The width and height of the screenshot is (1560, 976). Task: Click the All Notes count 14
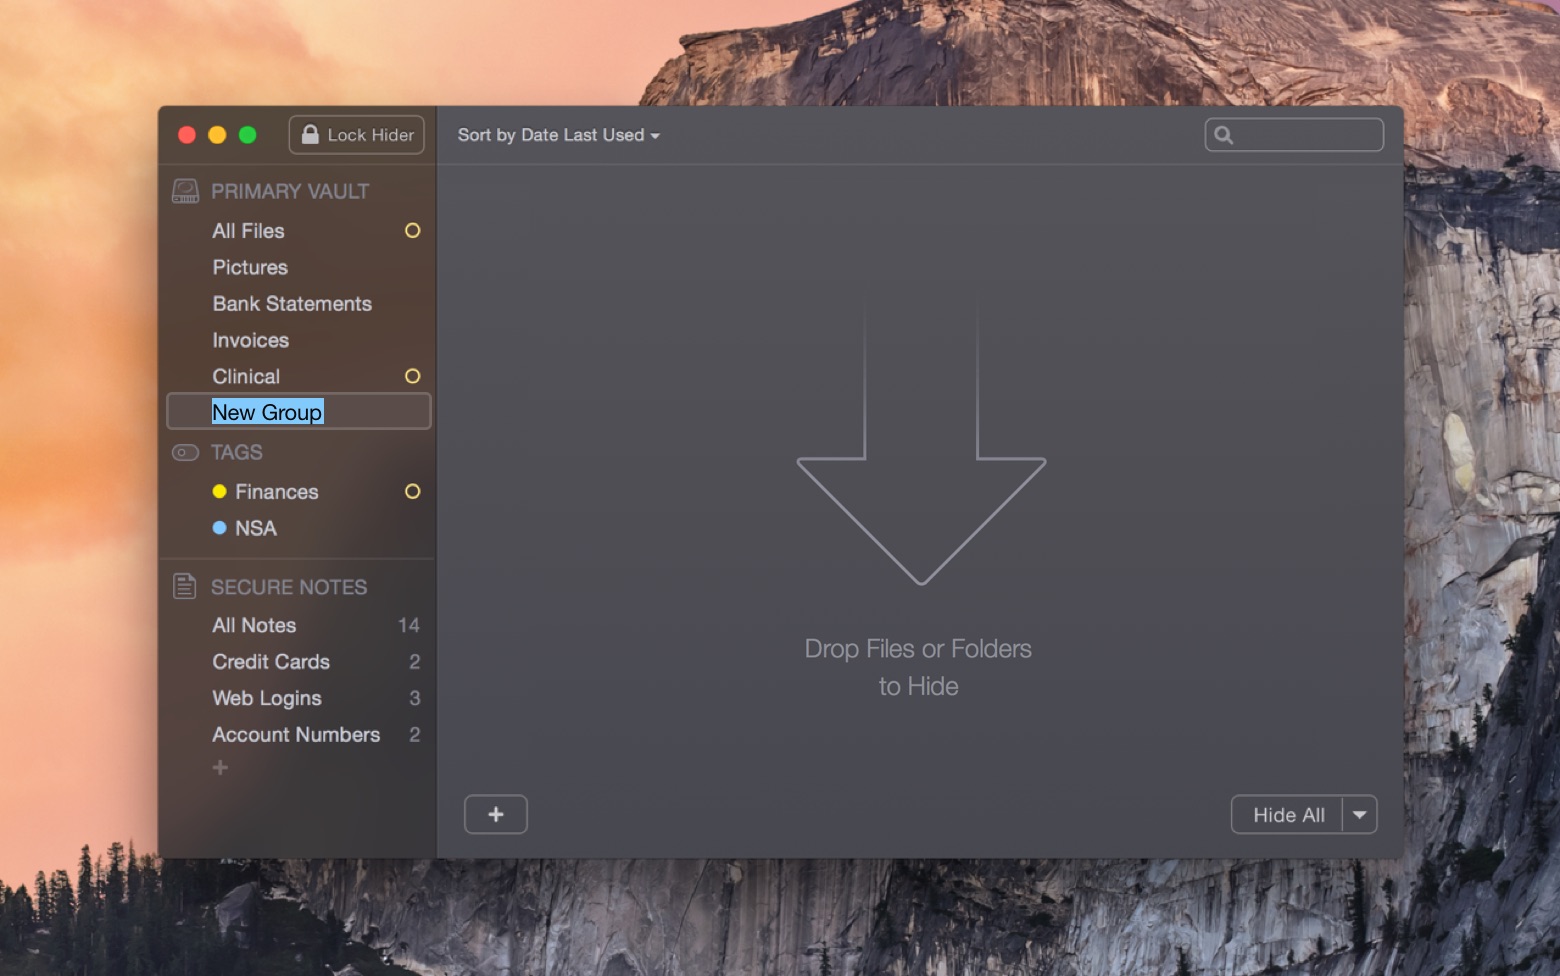409,625
